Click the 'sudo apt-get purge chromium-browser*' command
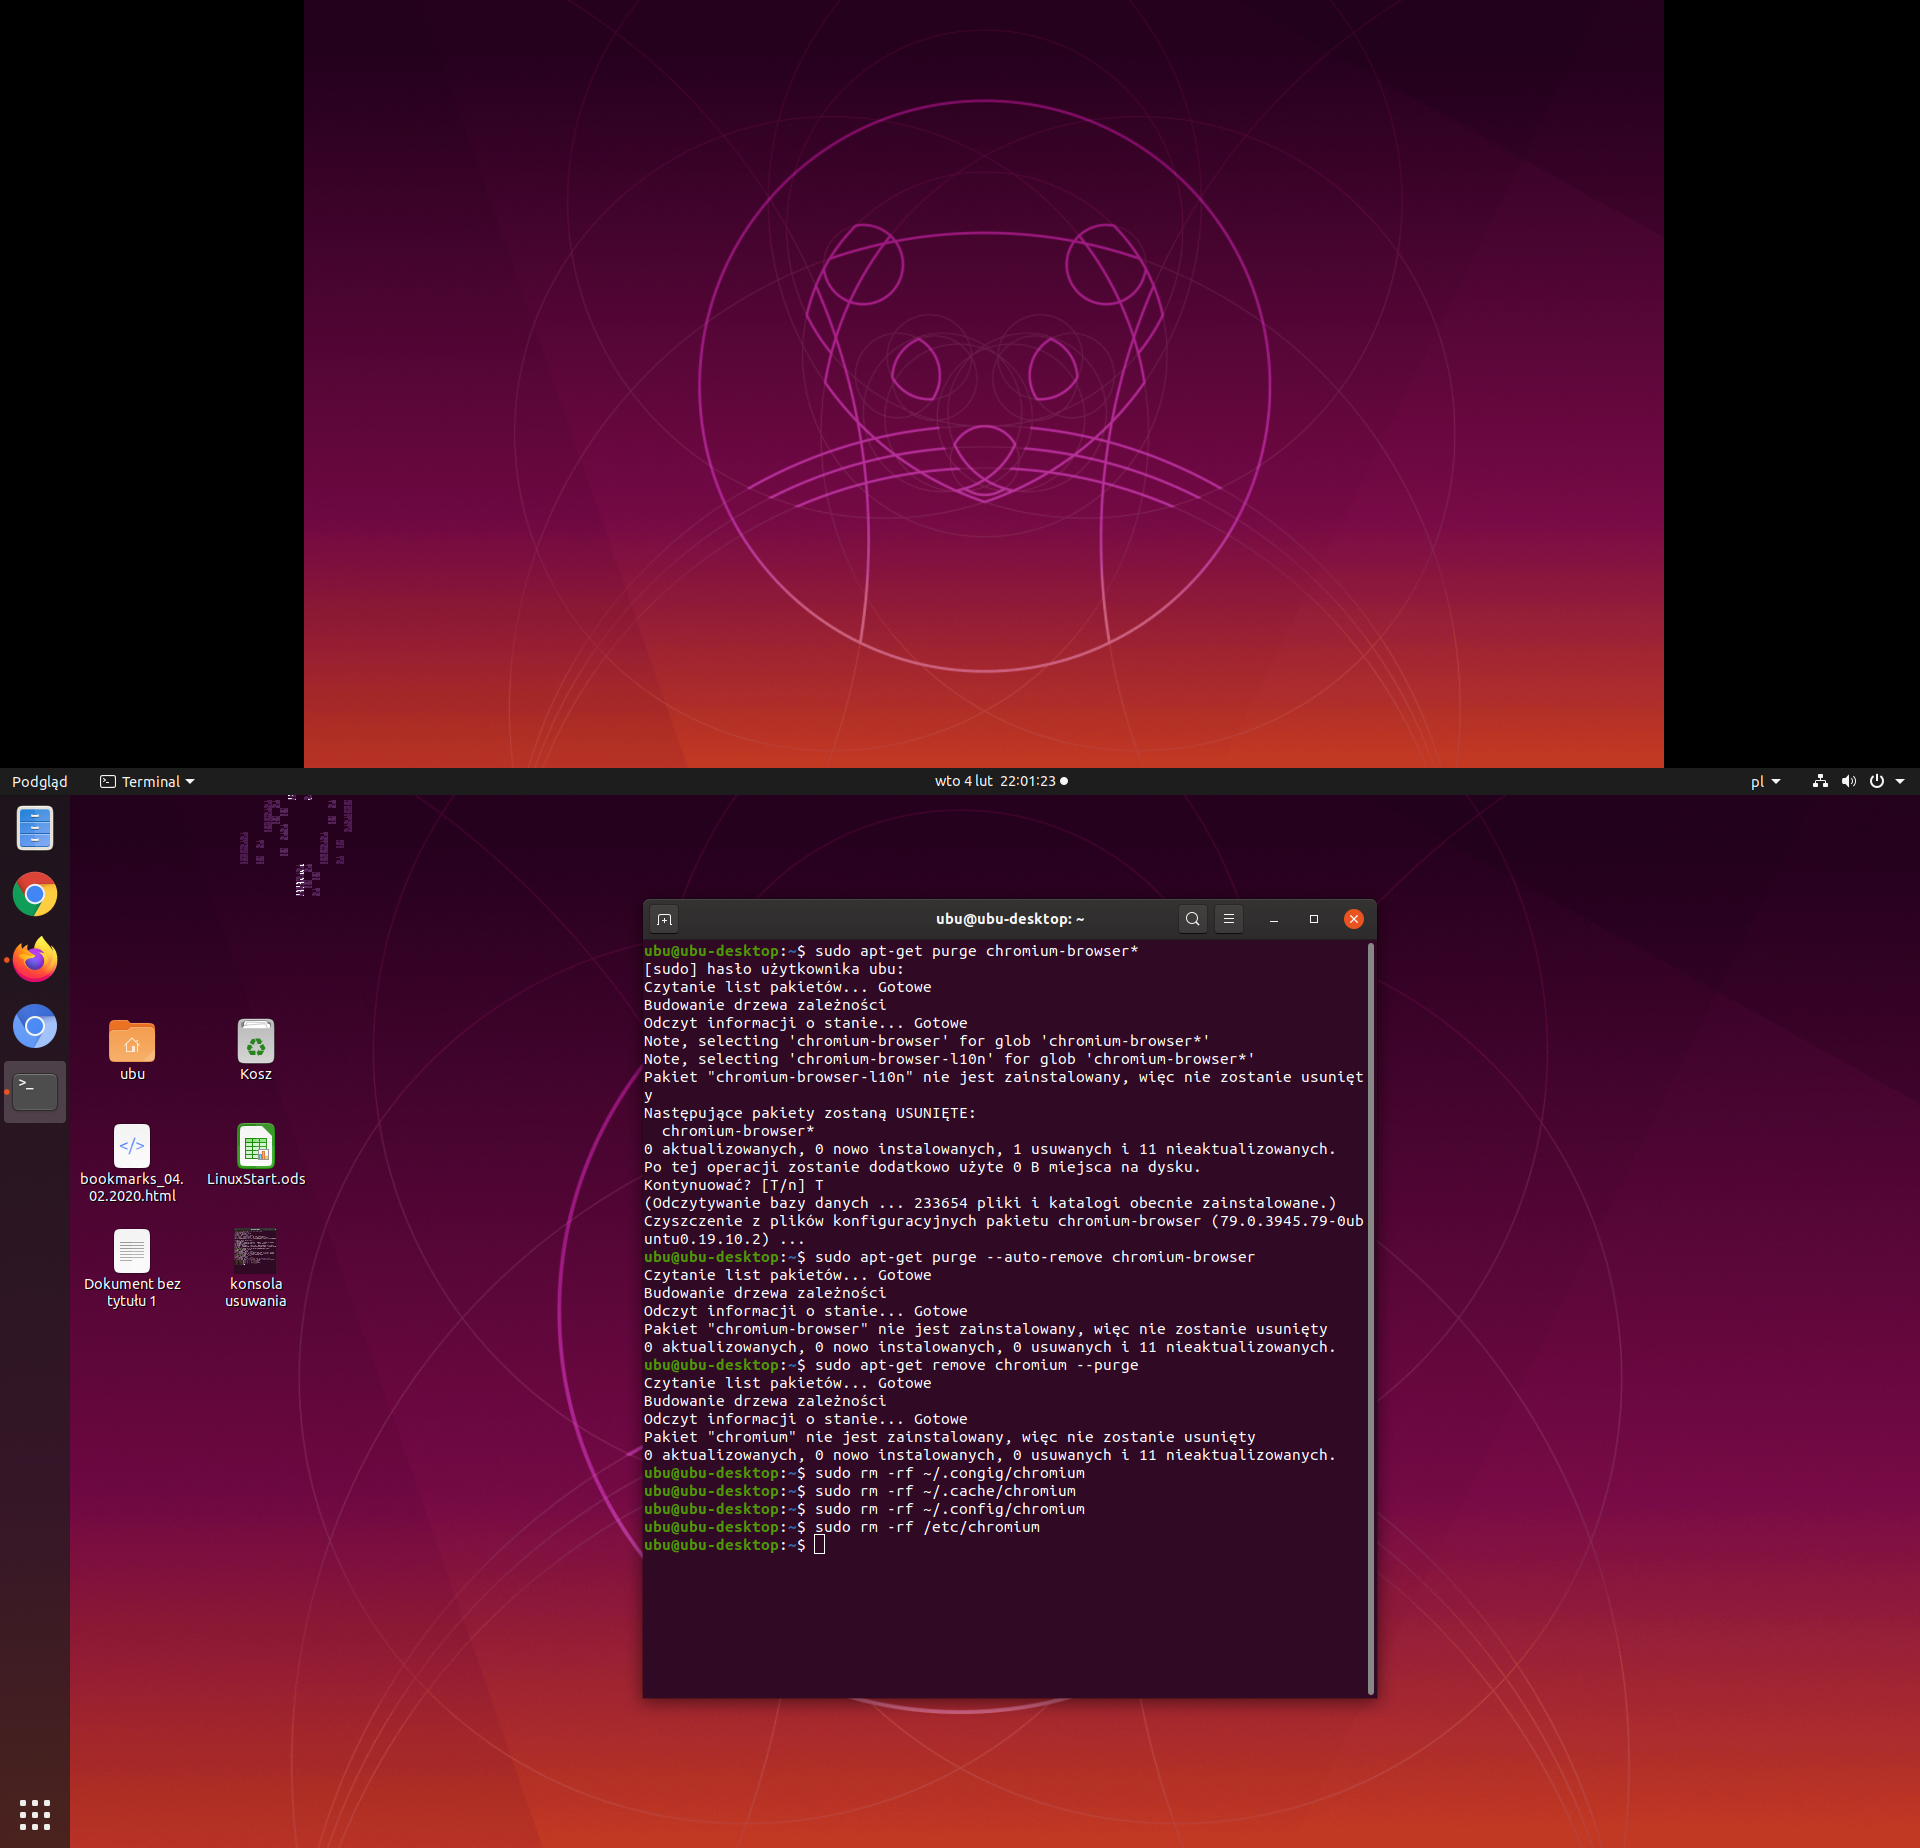 [976, 951]
